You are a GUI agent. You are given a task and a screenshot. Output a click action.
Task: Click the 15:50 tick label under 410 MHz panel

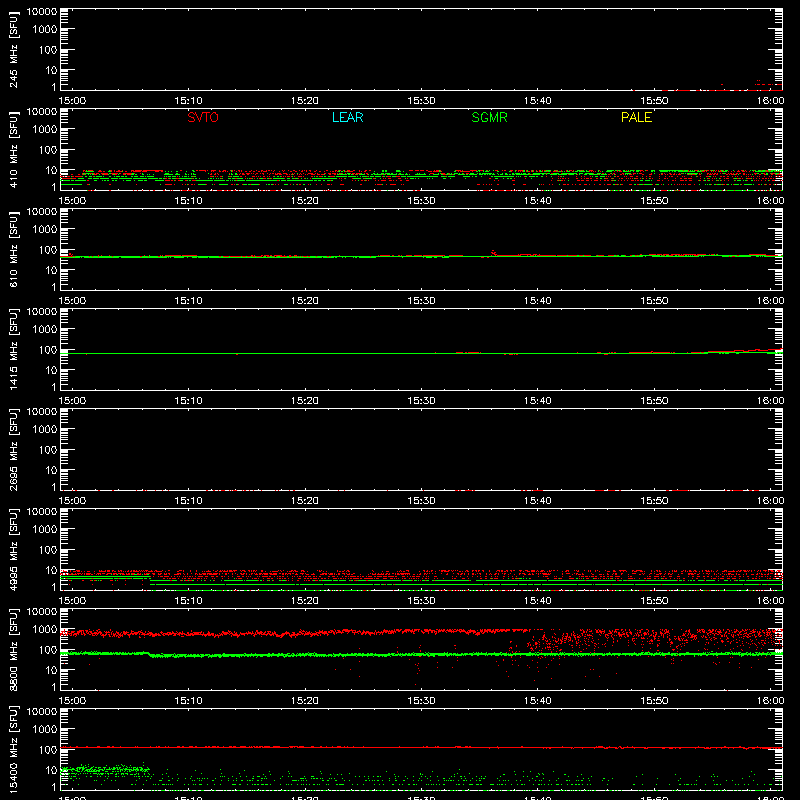(x=654, y=201)
